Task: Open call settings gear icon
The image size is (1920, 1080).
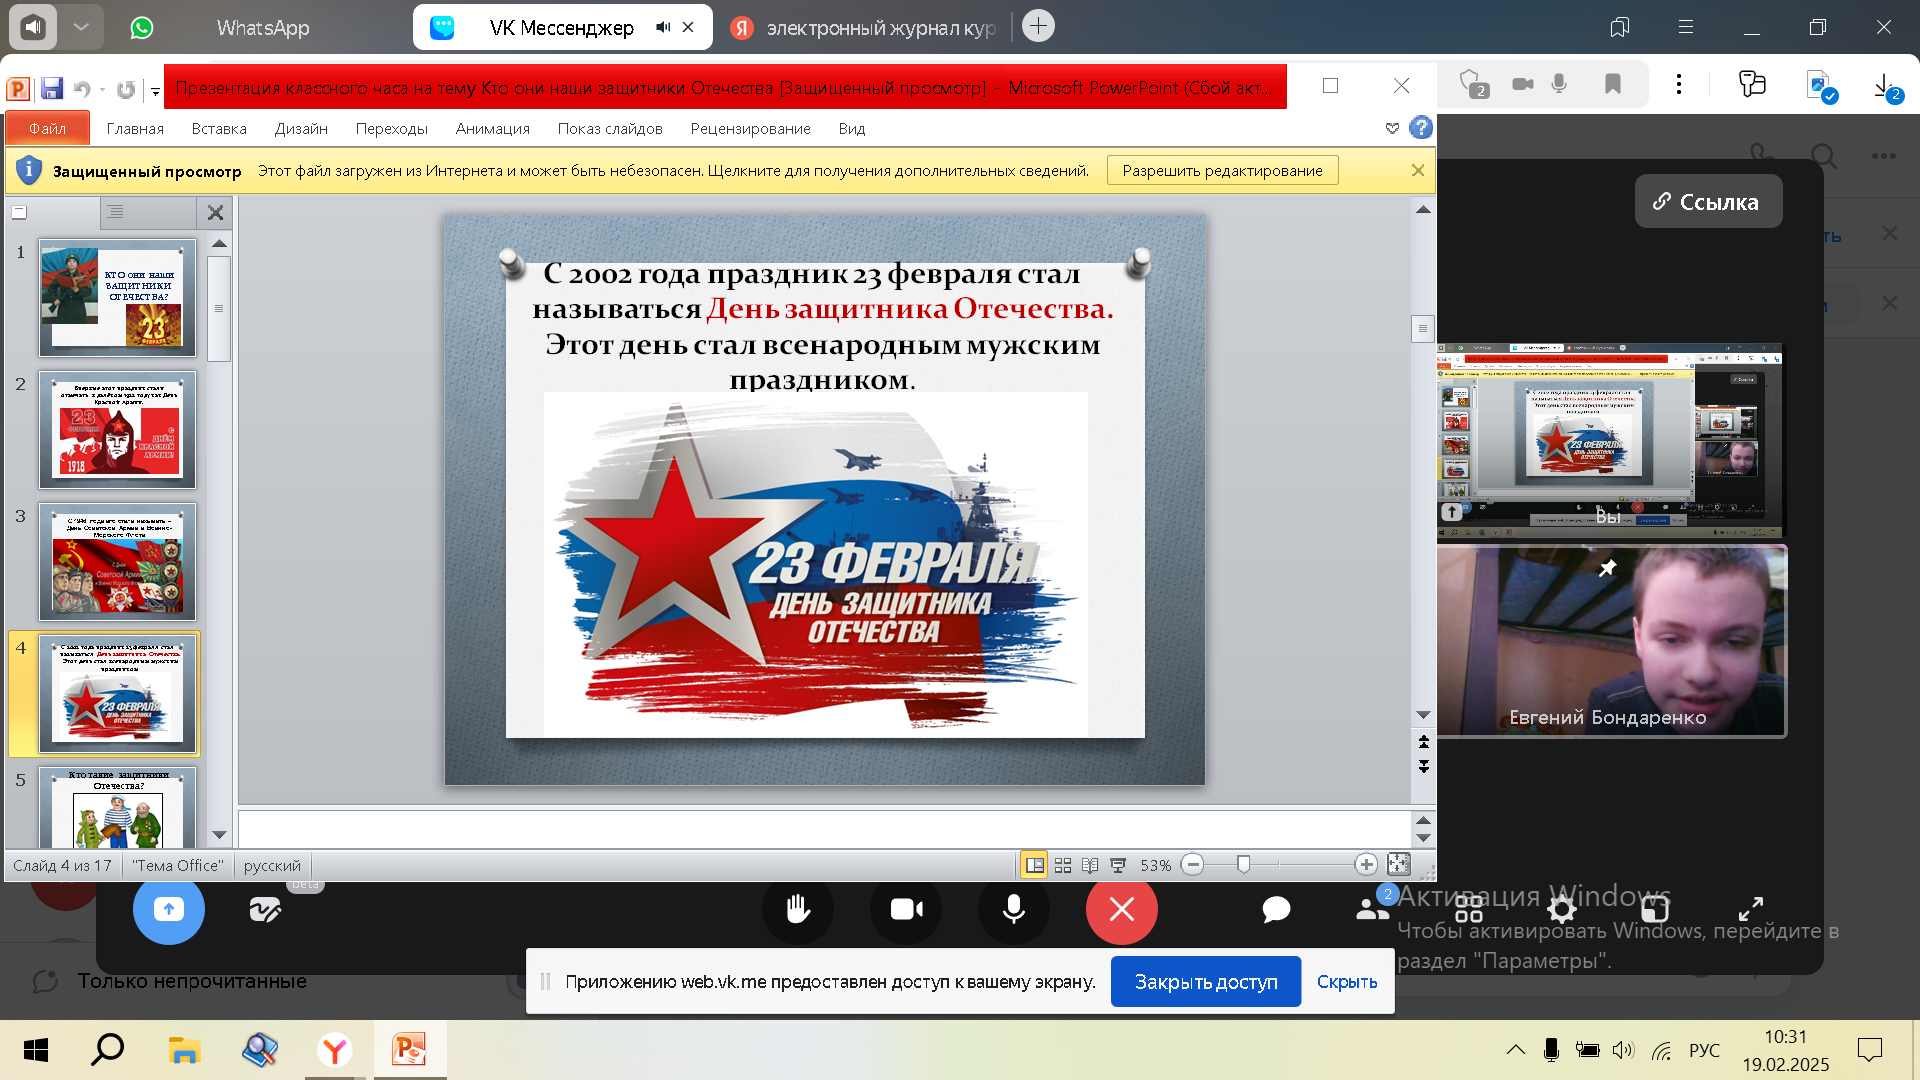Action: point(1562,910)
